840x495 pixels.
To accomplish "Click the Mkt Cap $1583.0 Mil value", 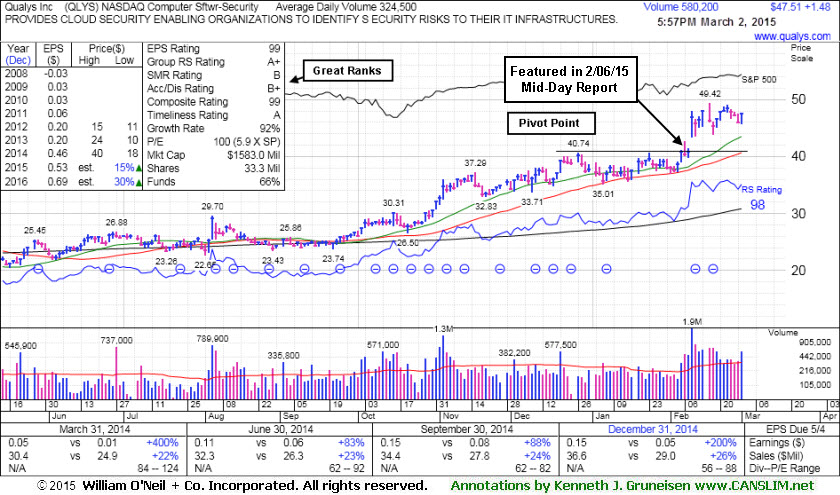I will click(x=253, y=155).
